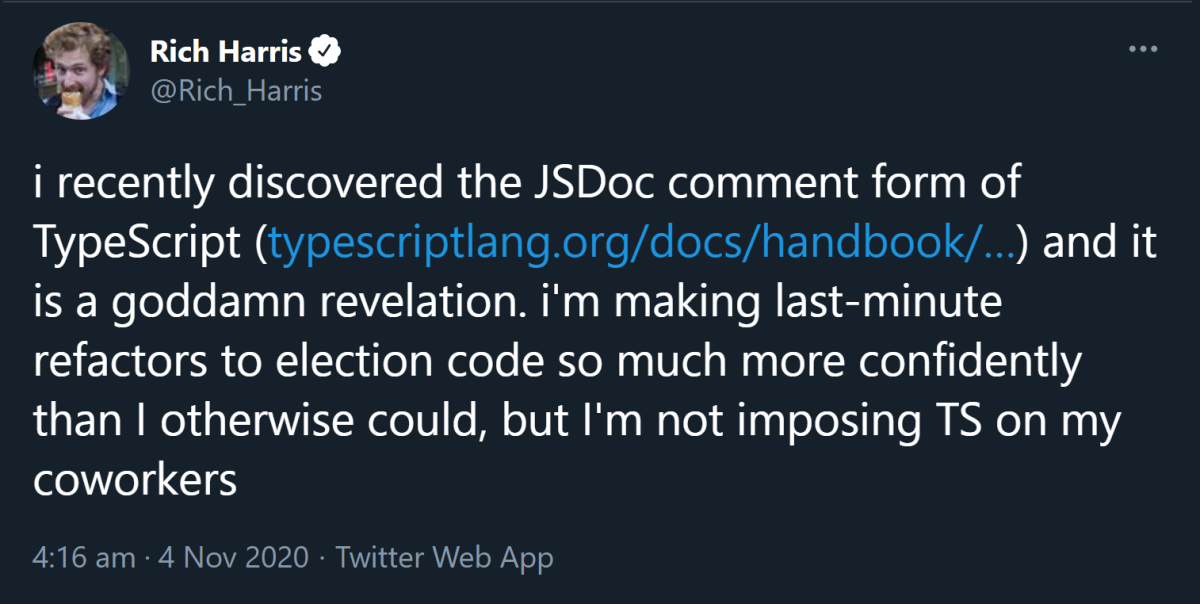Click the blue verification badge icon

322,50
